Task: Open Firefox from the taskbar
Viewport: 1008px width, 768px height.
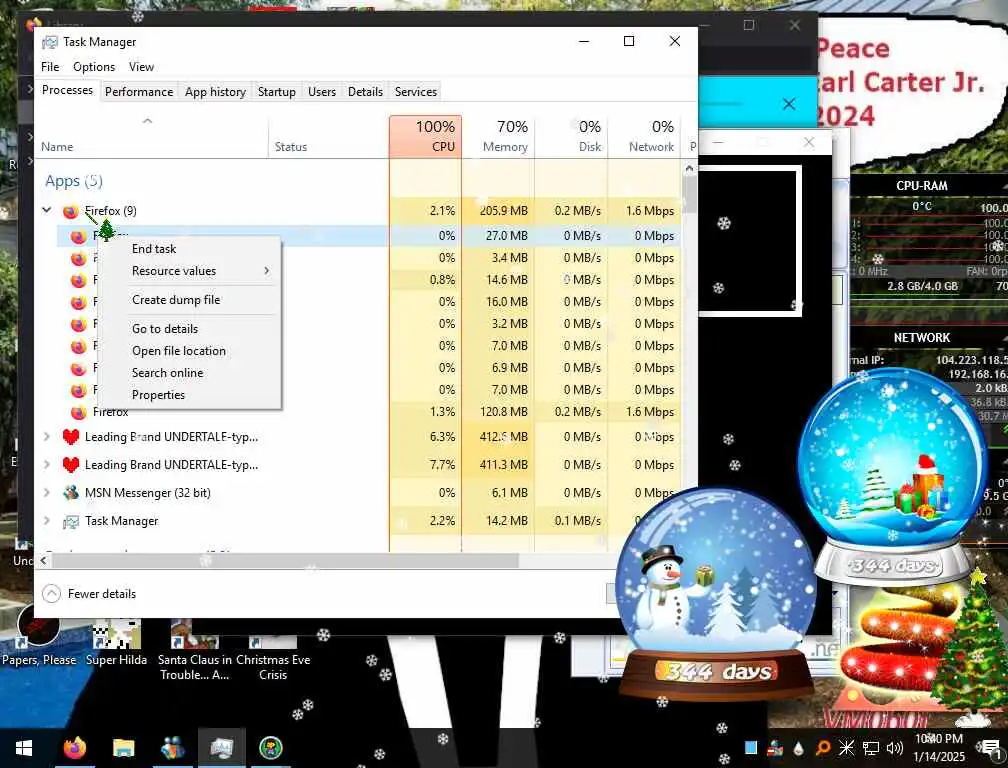Action: (x=75, y=748)
